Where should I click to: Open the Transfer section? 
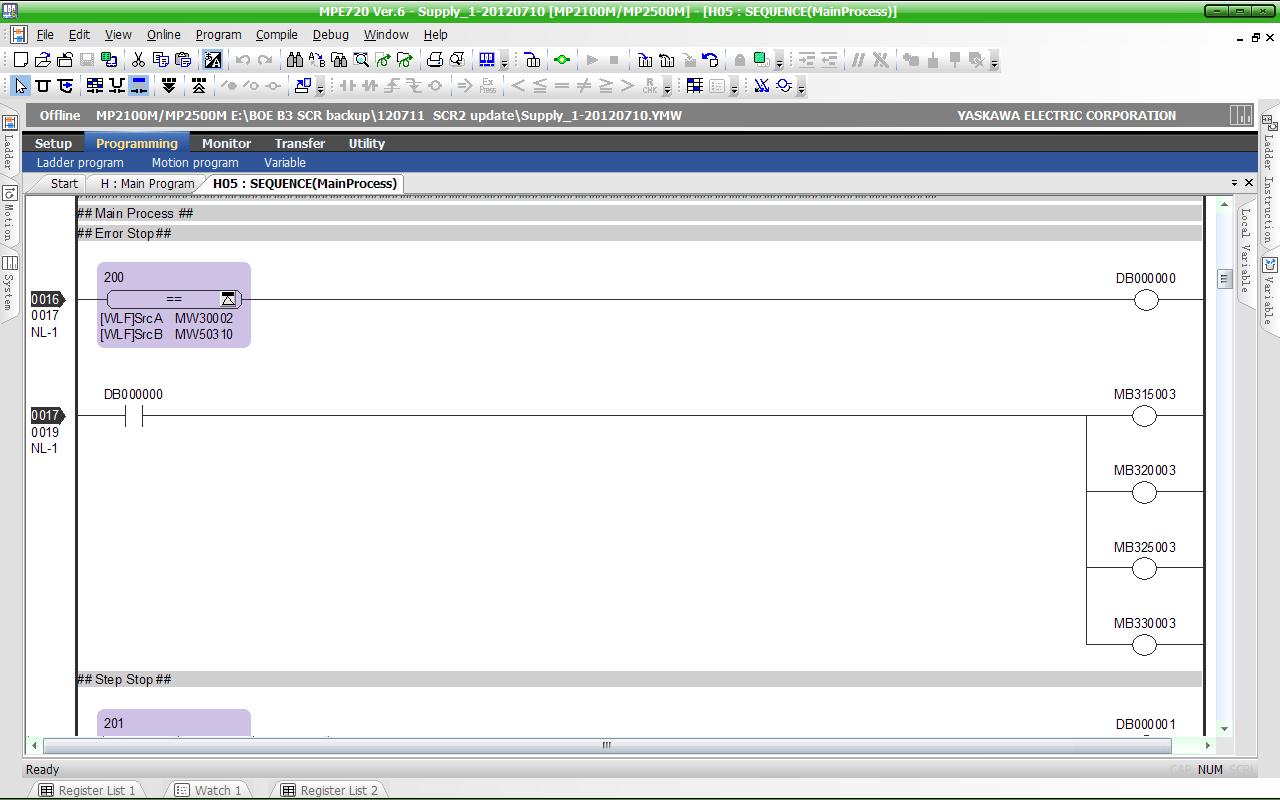(x=299, y=143)
